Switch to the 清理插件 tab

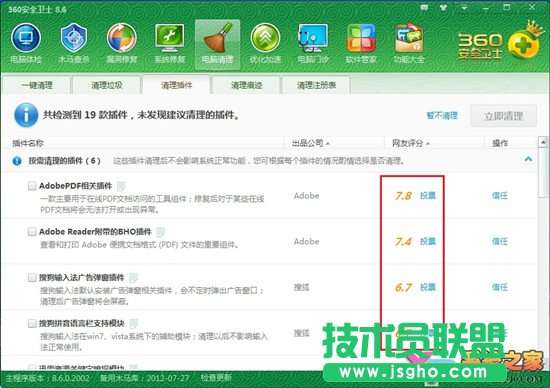click(176, 85)
